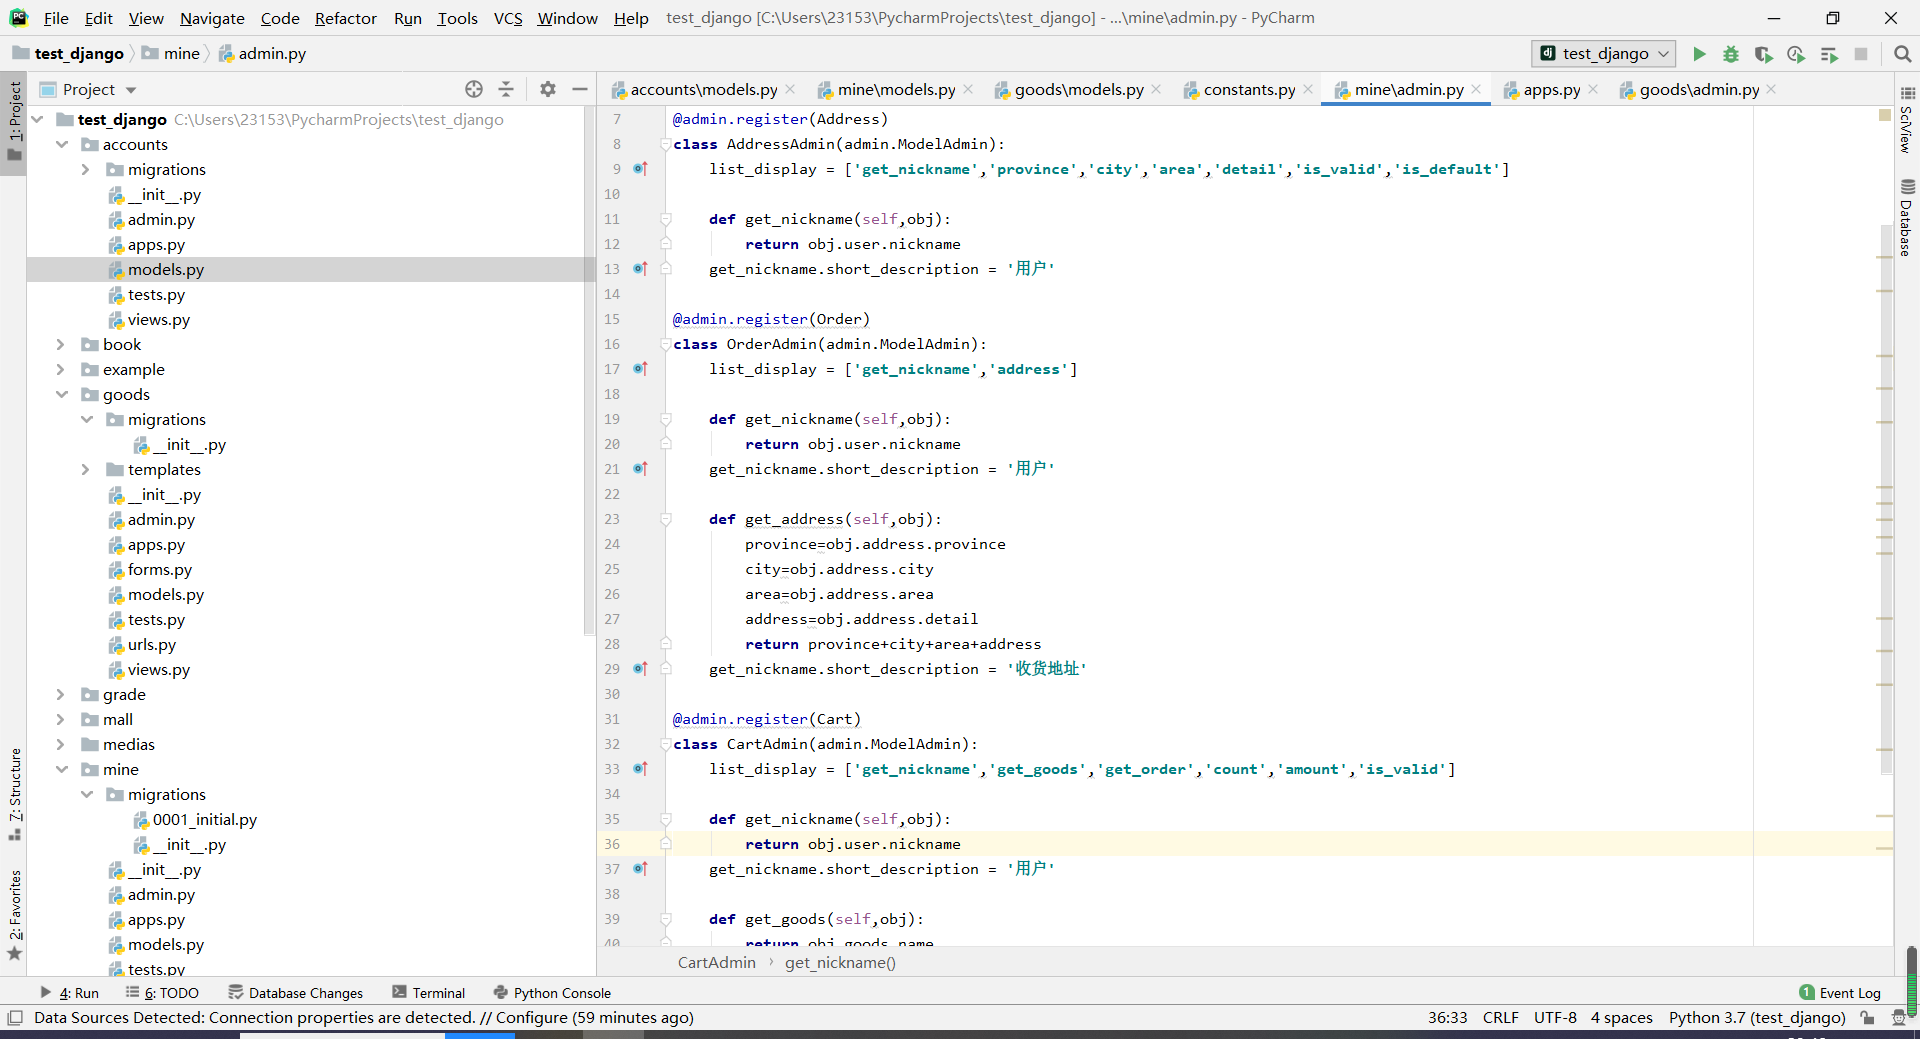
Task: Open Search Everywhere magnifier
Action: (x=1902, y=54)
